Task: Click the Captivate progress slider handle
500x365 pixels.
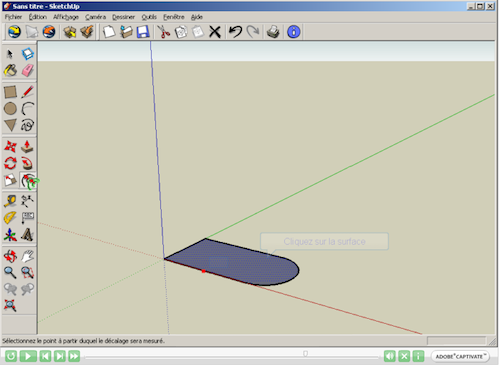Action: [305, 354]
